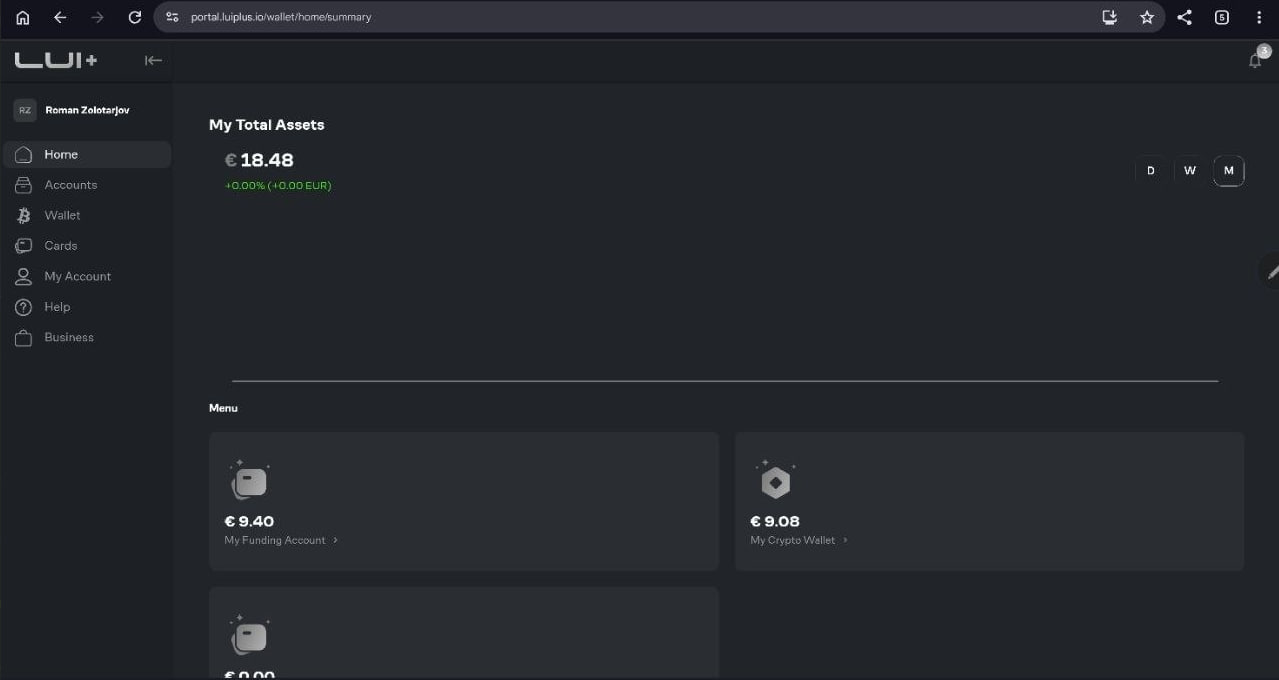Viewport: 1279px width, 680px height.
Task: Click the share icon in browser toolbar
Action: 1185,17
